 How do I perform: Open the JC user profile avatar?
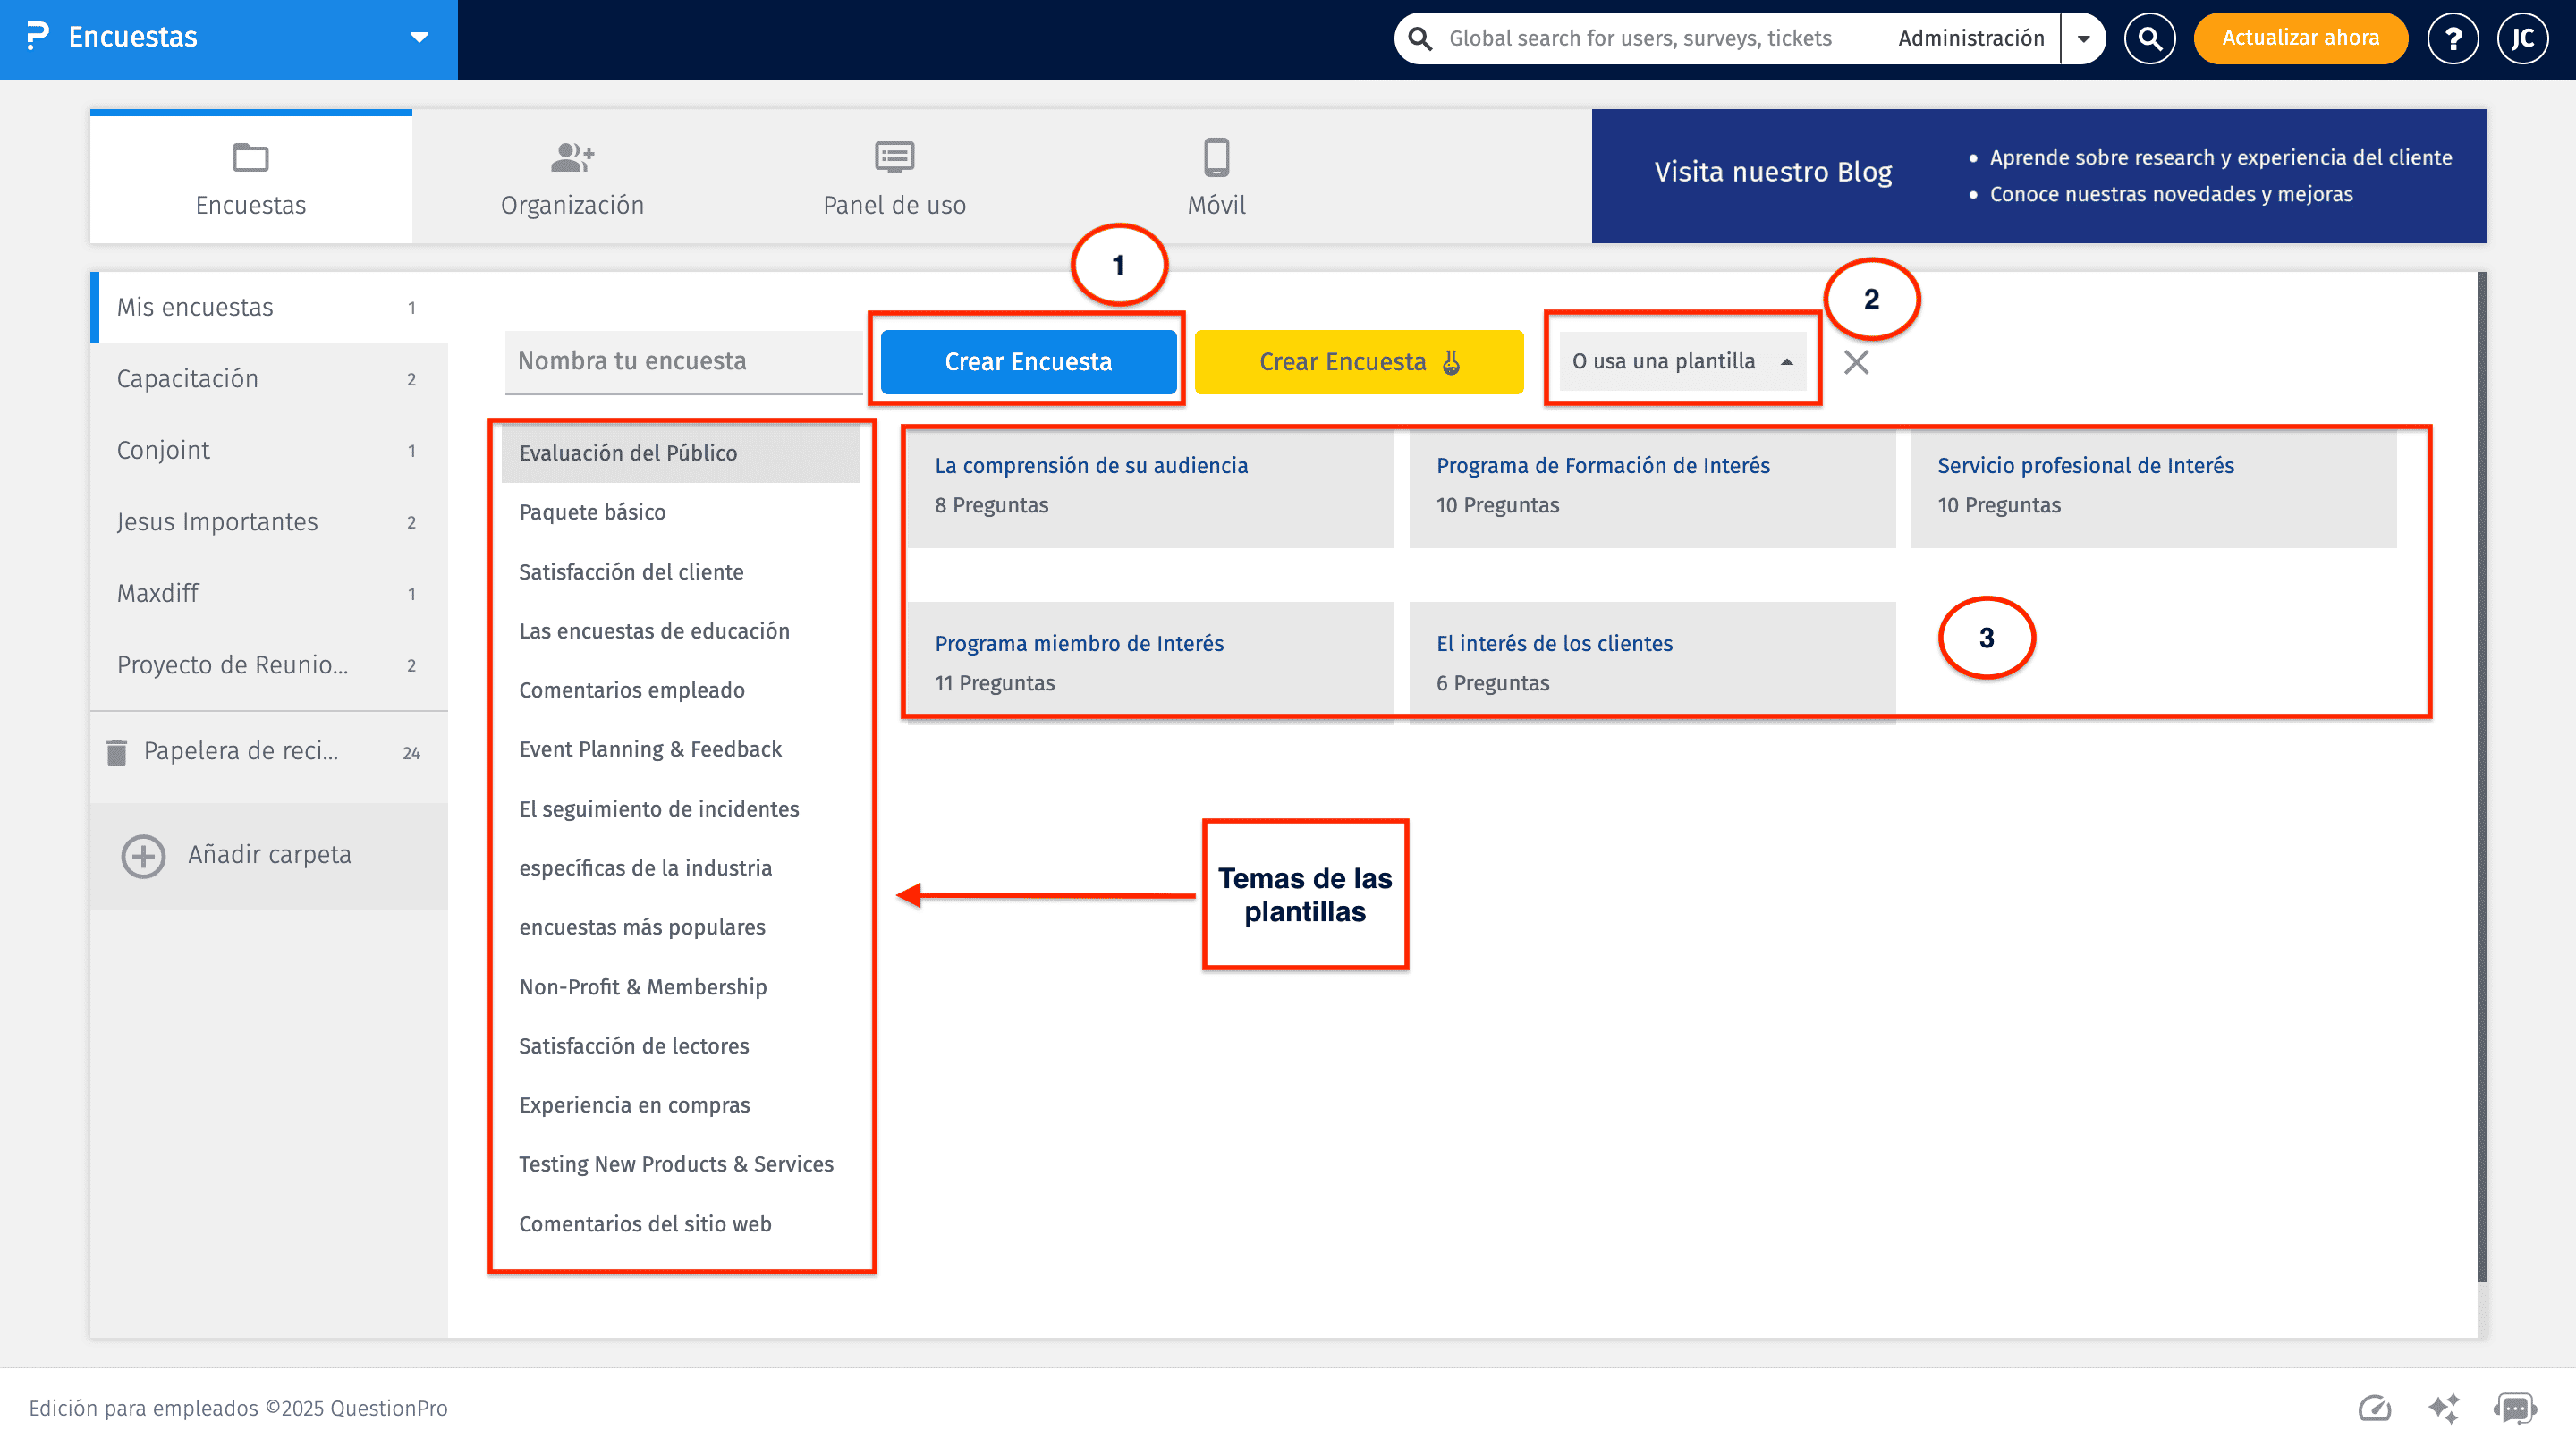pos(2522,38)
